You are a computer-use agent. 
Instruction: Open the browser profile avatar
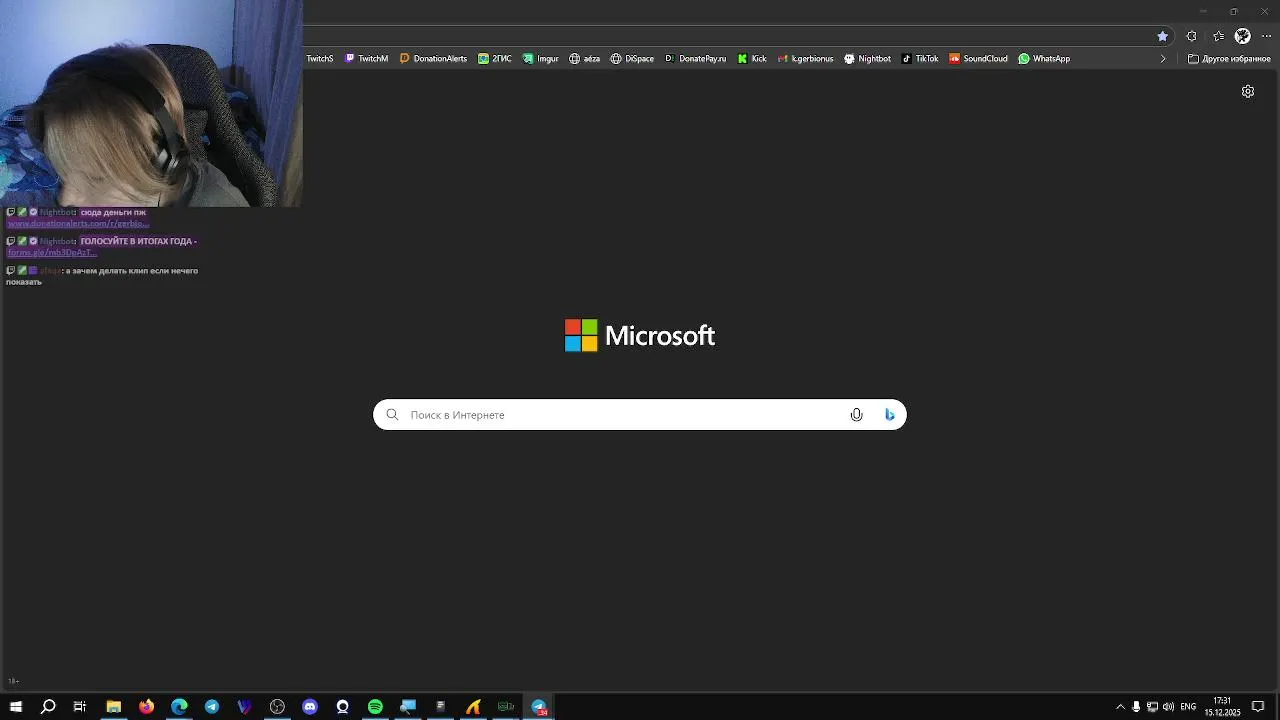tap(1242, 36)
